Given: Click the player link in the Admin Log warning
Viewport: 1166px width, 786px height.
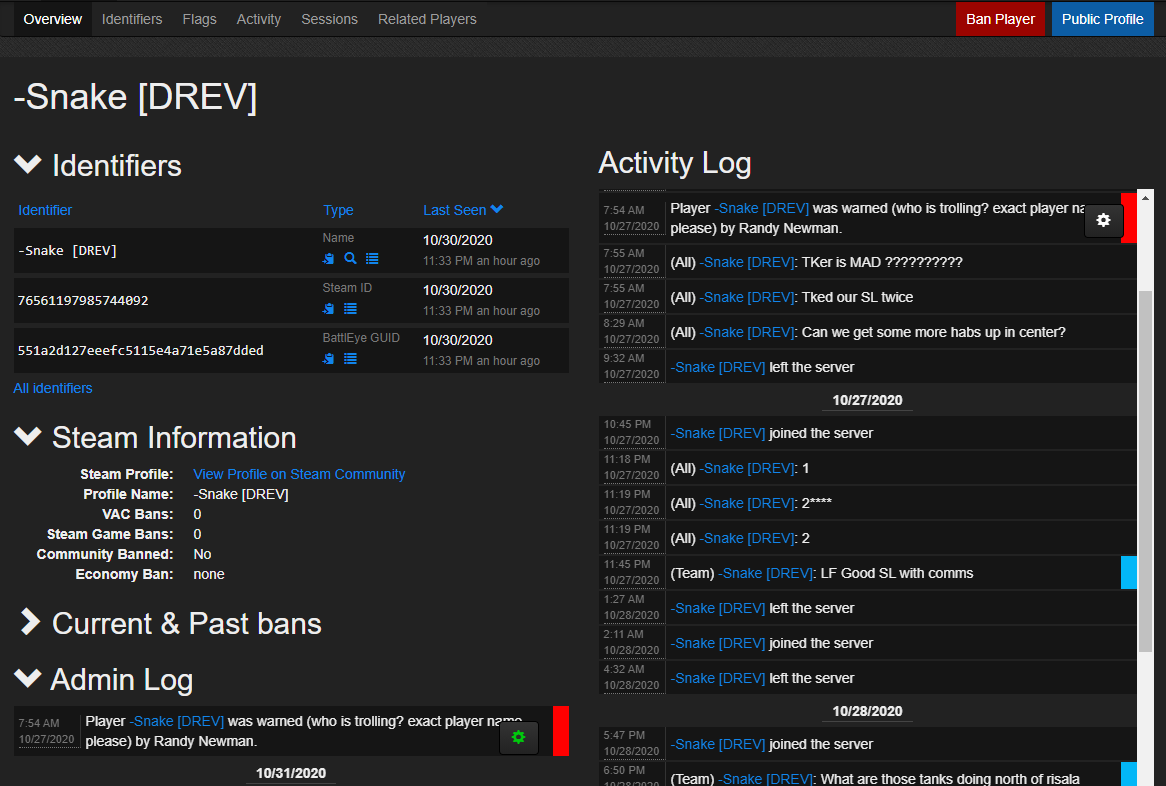Looking at the screenshot, I should click(x=177, y=721).
